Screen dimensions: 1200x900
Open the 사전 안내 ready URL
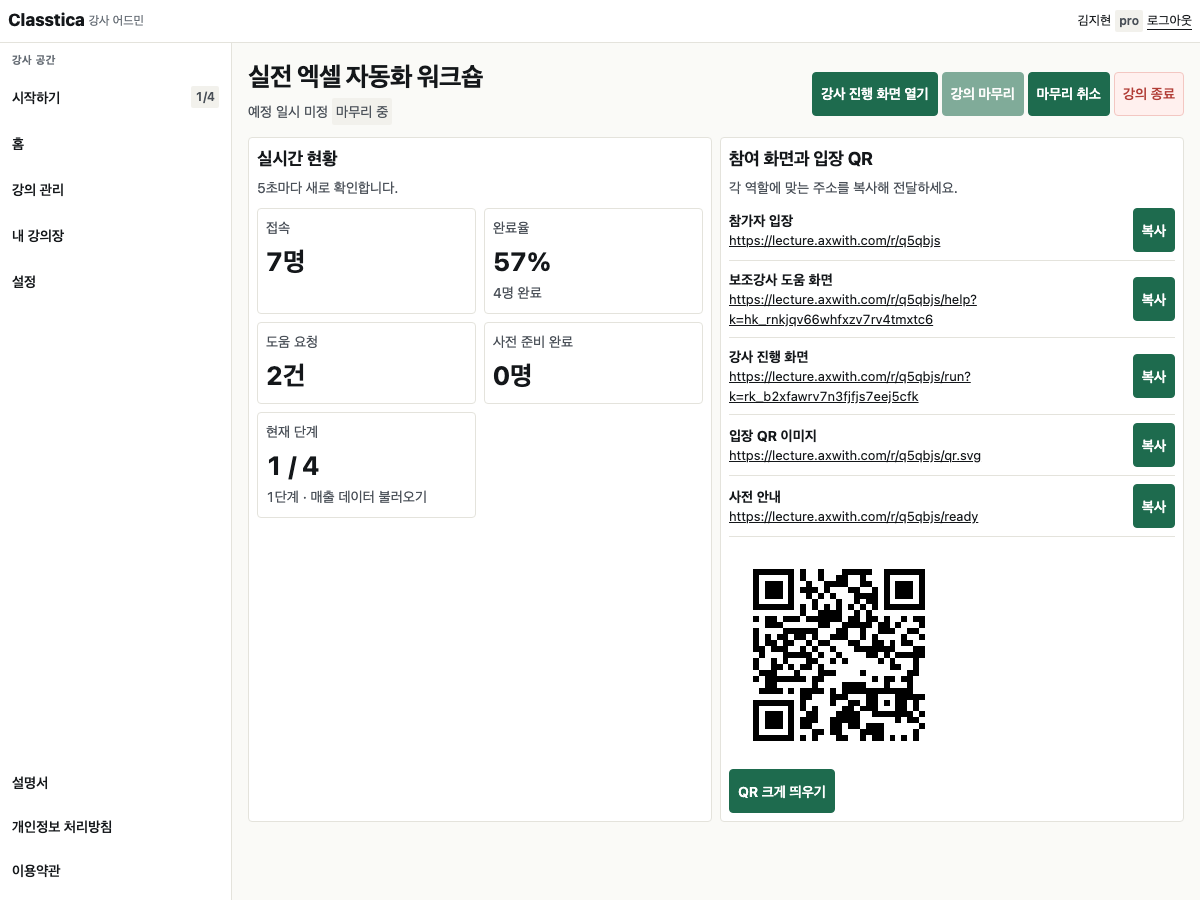(853, 516)
